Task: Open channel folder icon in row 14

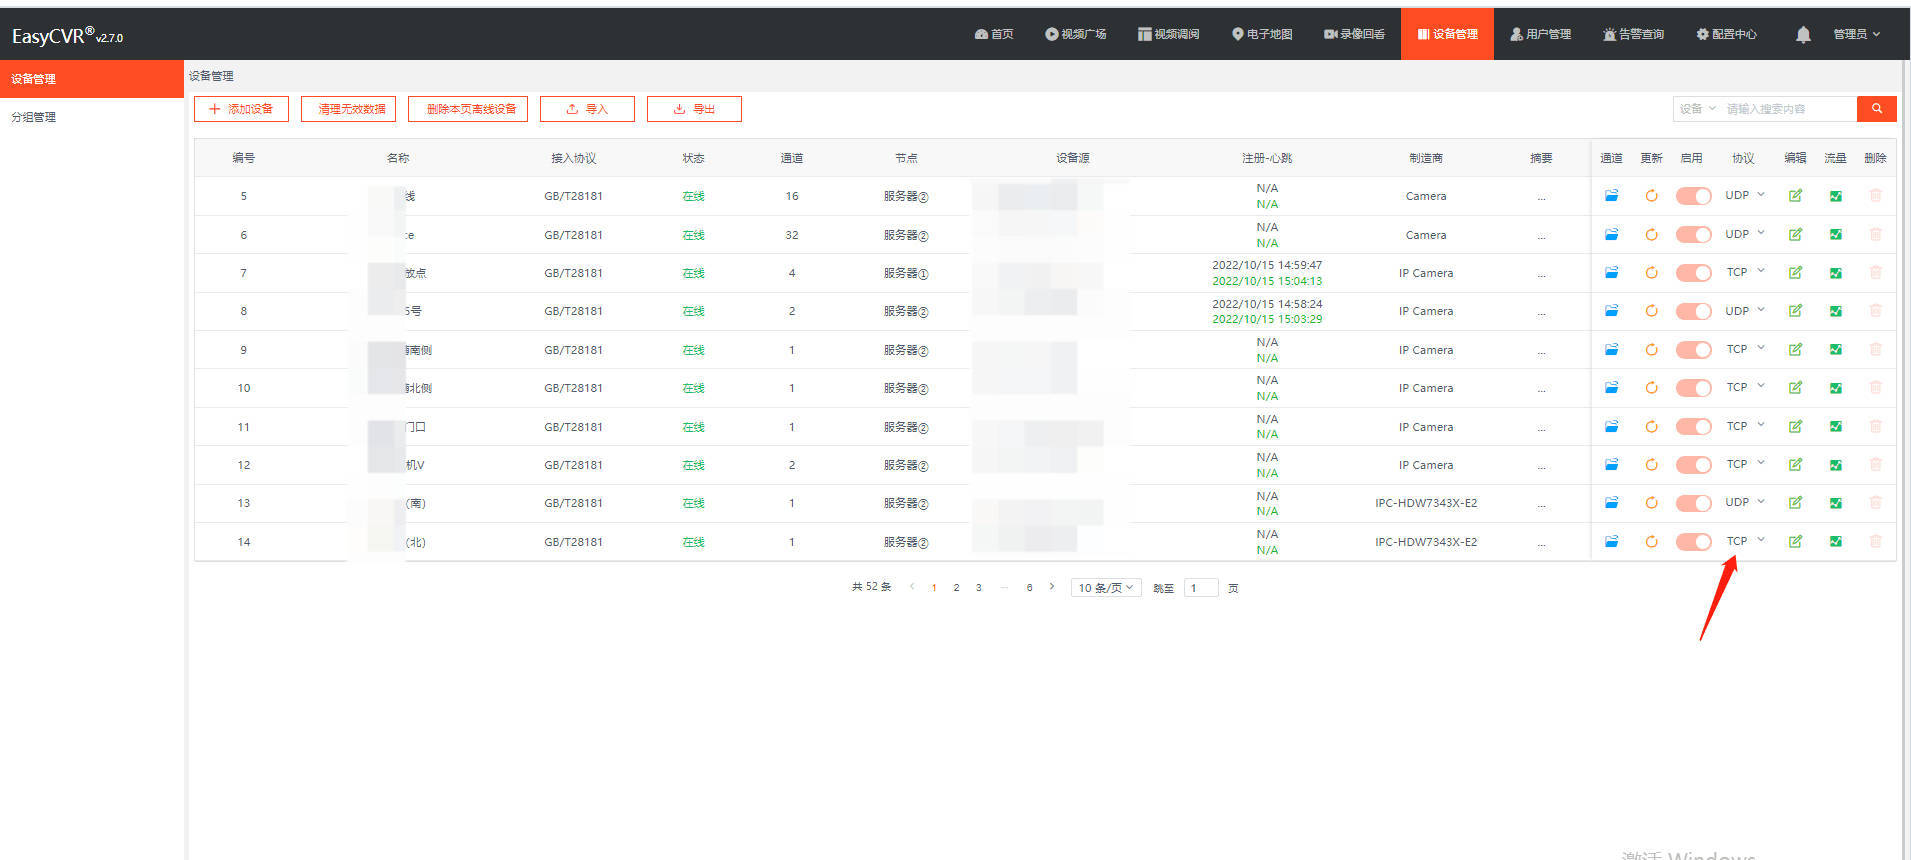Action: click(1611, 542)
